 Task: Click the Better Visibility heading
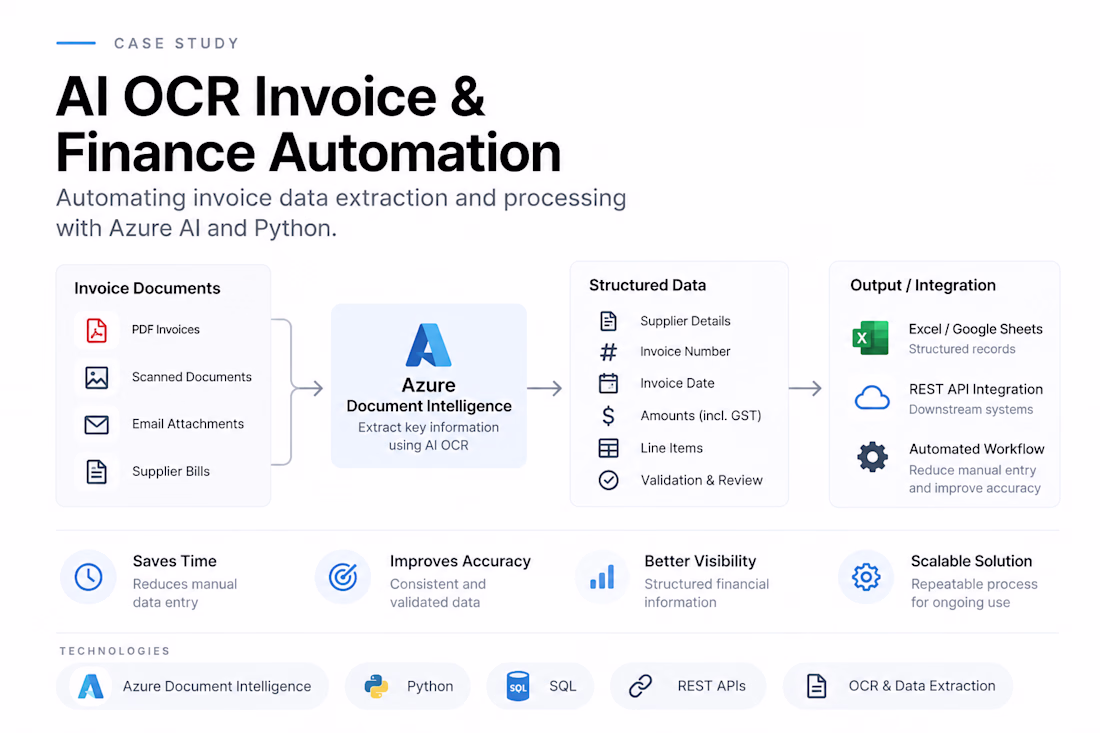pos(700,561)
